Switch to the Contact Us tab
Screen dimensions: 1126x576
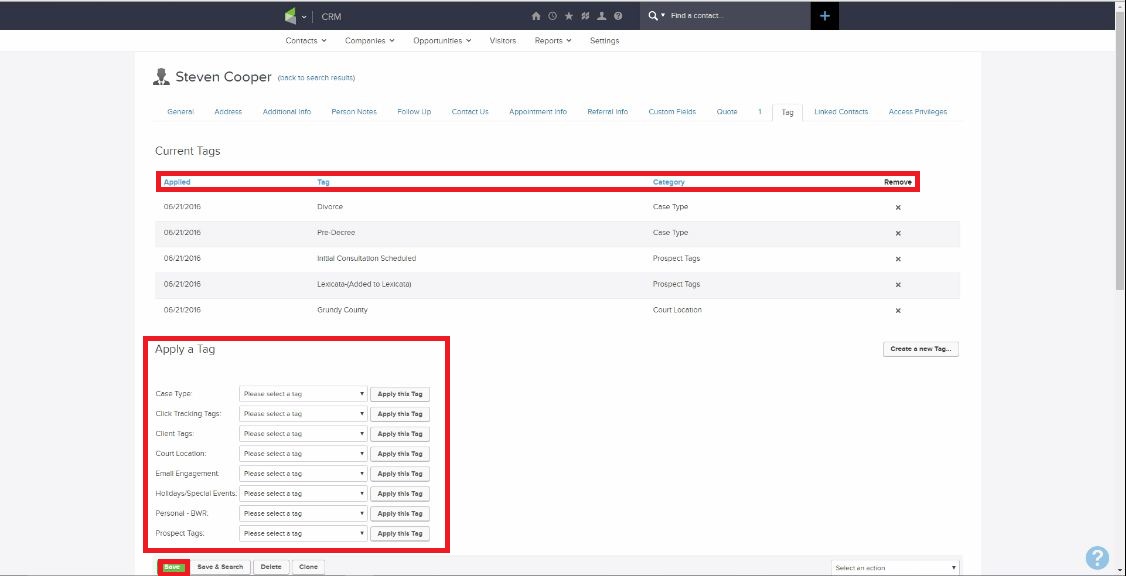click(x=470, y=112)
